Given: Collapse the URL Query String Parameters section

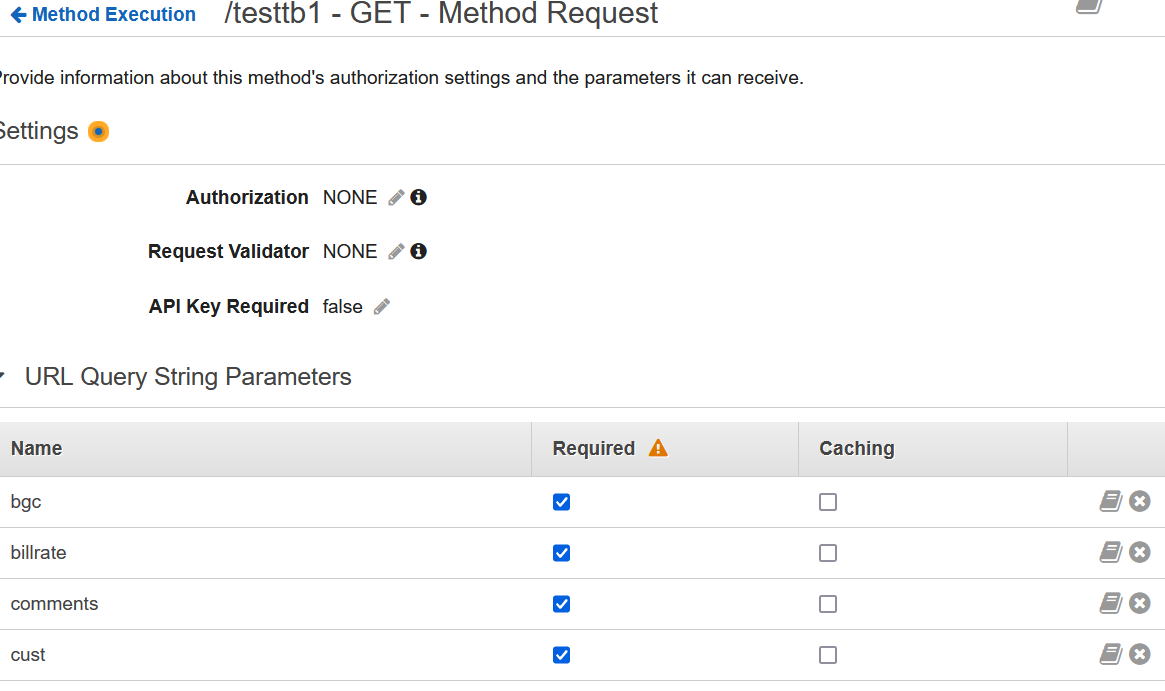Looking at the screenshot, I should click(x=3, y=377).
